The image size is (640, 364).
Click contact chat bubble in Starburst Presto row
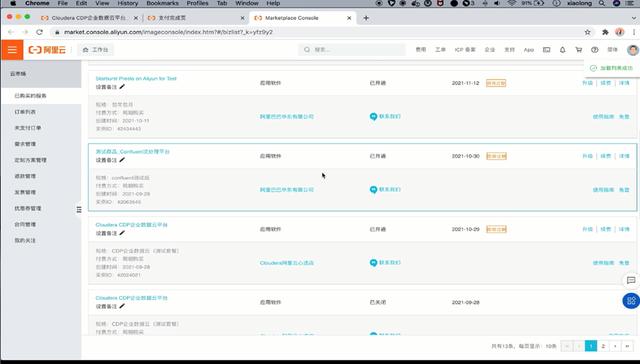click(x=373, y=117)
